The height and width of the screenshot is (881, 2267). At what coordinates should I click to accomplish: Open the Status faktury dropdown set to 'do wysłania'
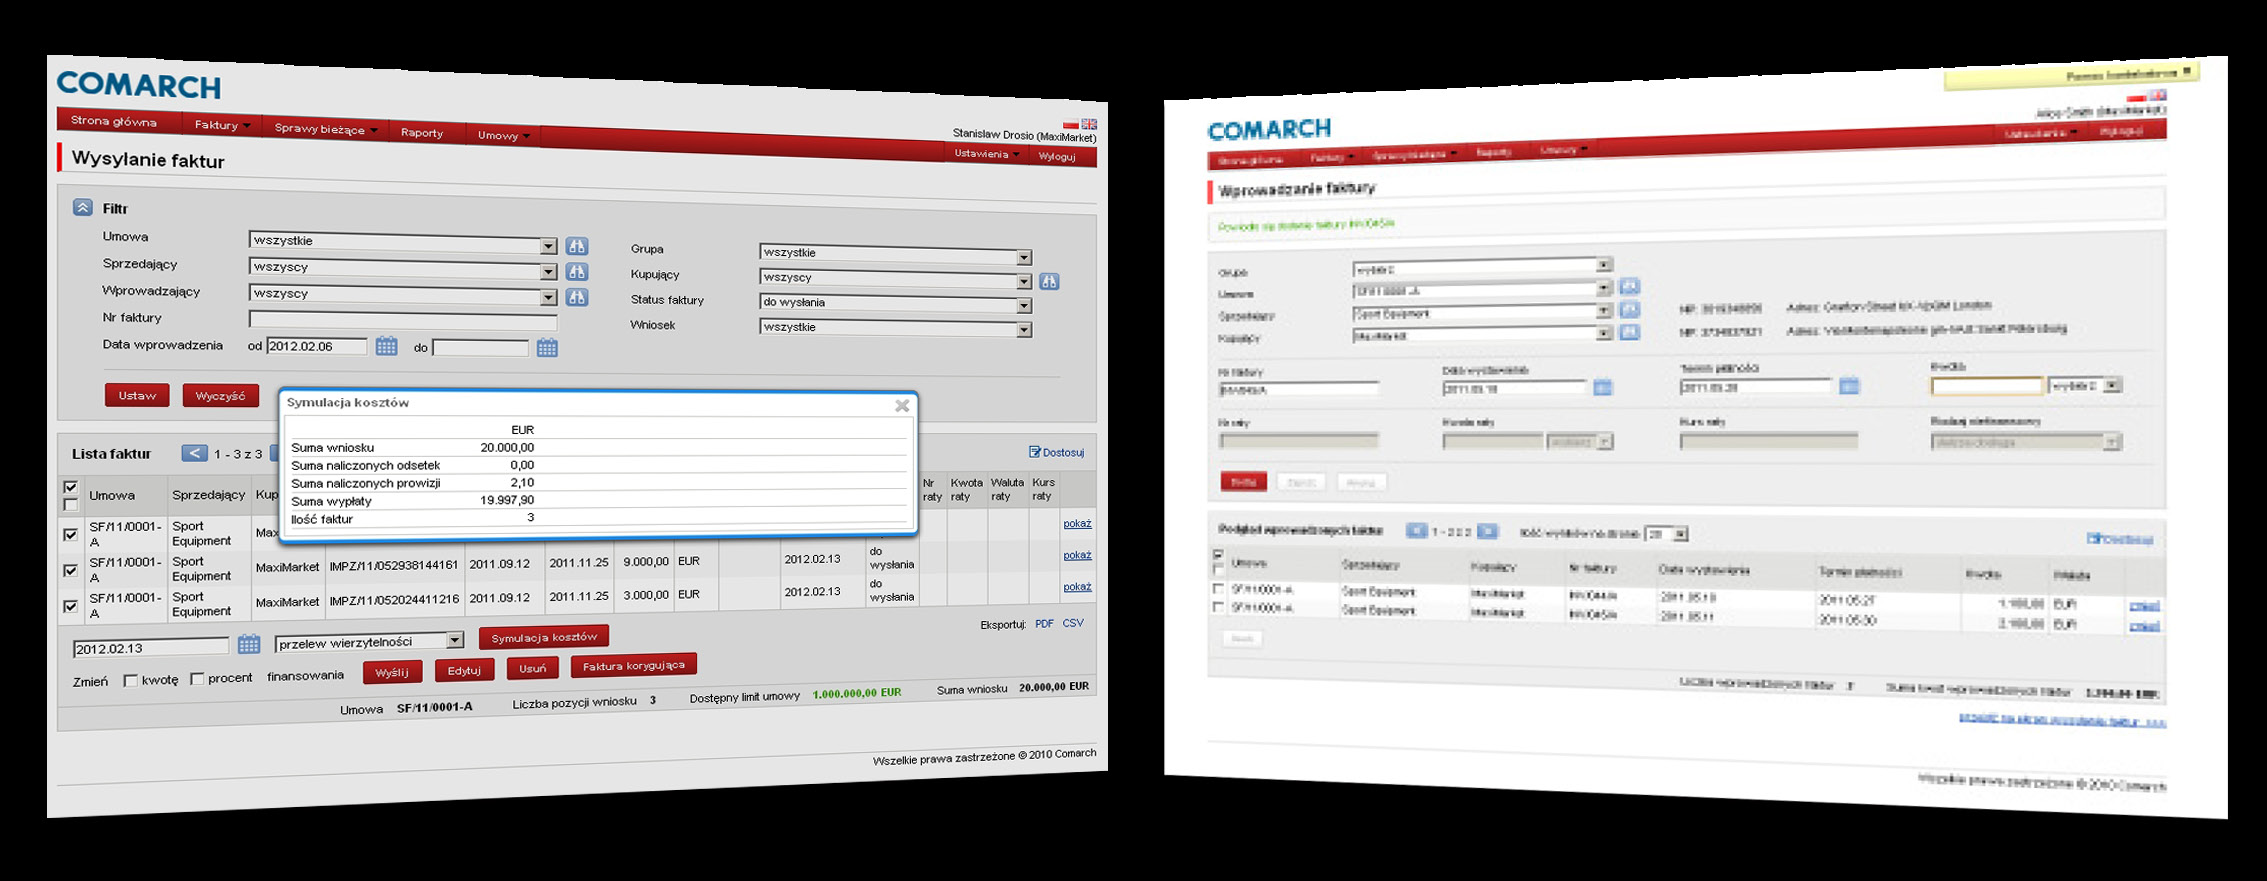[x=895, y=304]
